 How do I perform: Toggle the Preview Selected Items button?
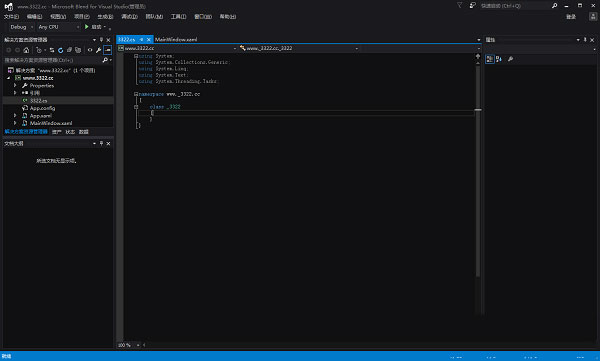pyautogui.click(x=108, y=50)
